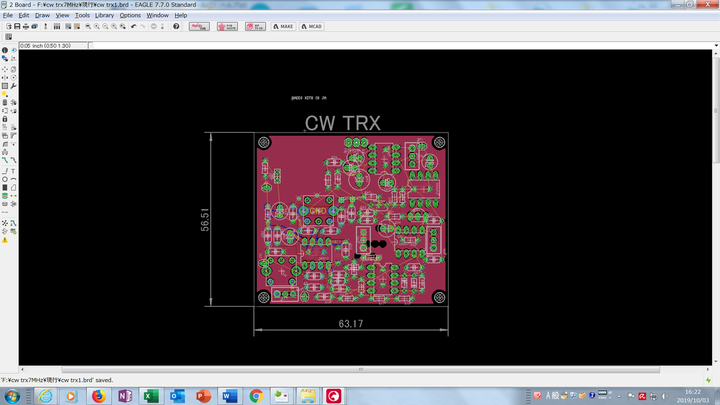720x405 pixels.
Task: Click the Zoom to fit icon
Action: pyautogui.click(x=89, y=26)
